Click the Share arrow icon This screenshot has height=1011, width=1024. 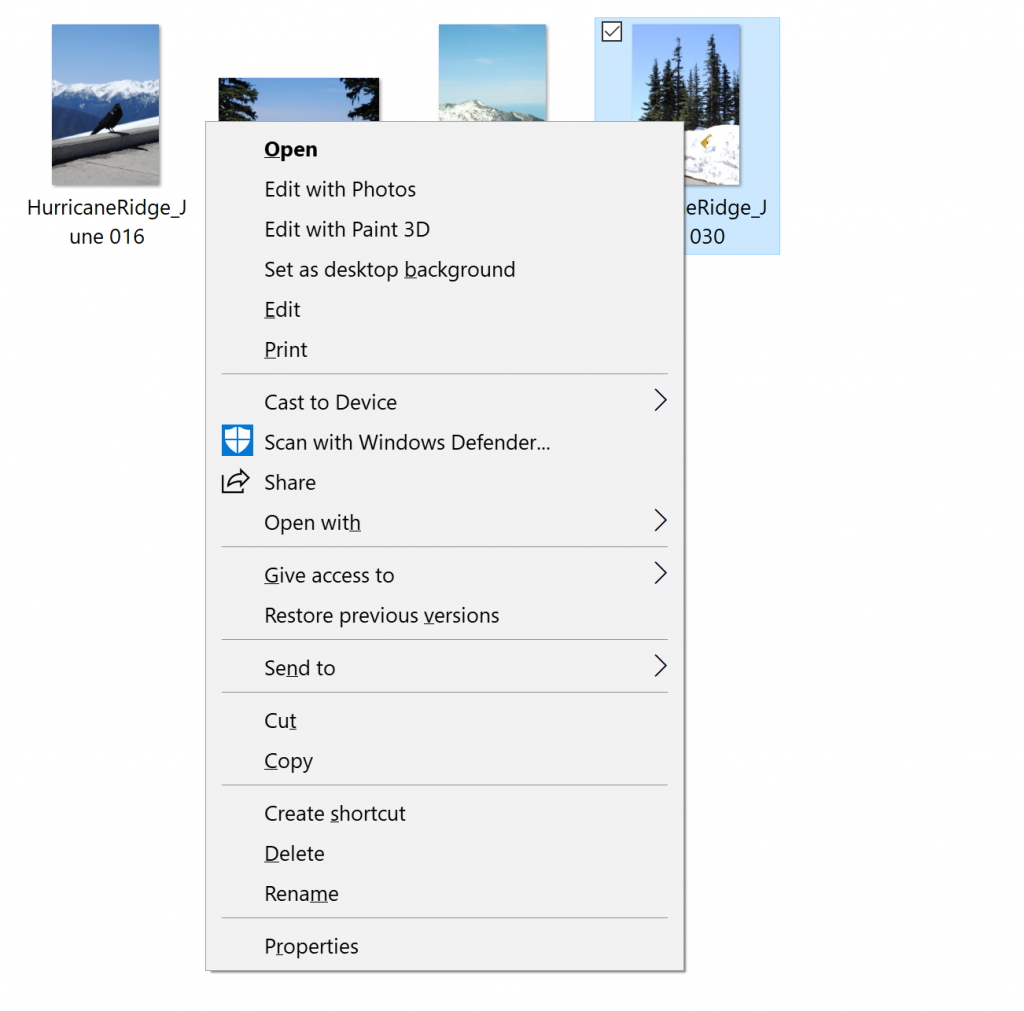pyautogui.click(x=235, y=482)
